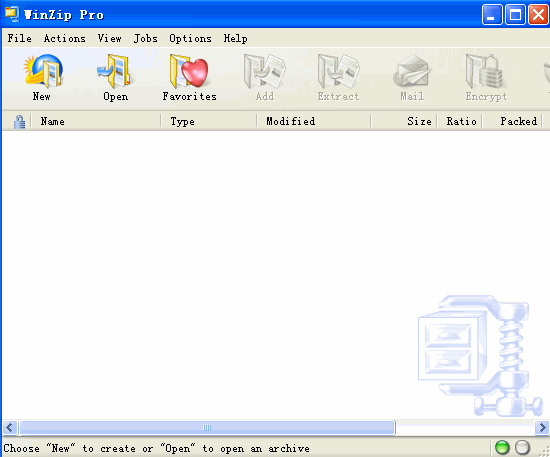
Task: Click the WinZip Pro title bar icon
Action: pyautogui.click(x=12, y=14)
